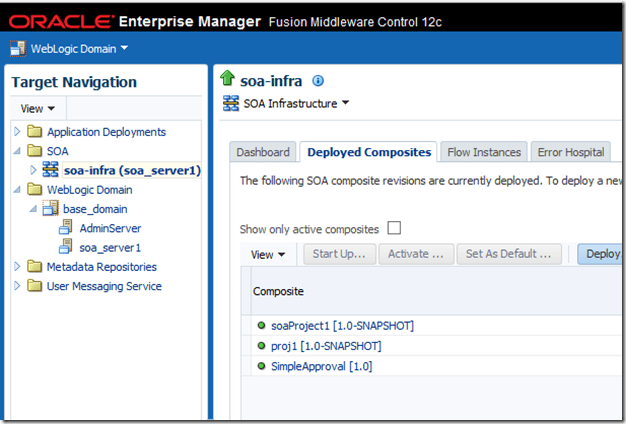Click the soa-infra tree node icon
This screenshot has width=626, height=424.
click(50, 169)
